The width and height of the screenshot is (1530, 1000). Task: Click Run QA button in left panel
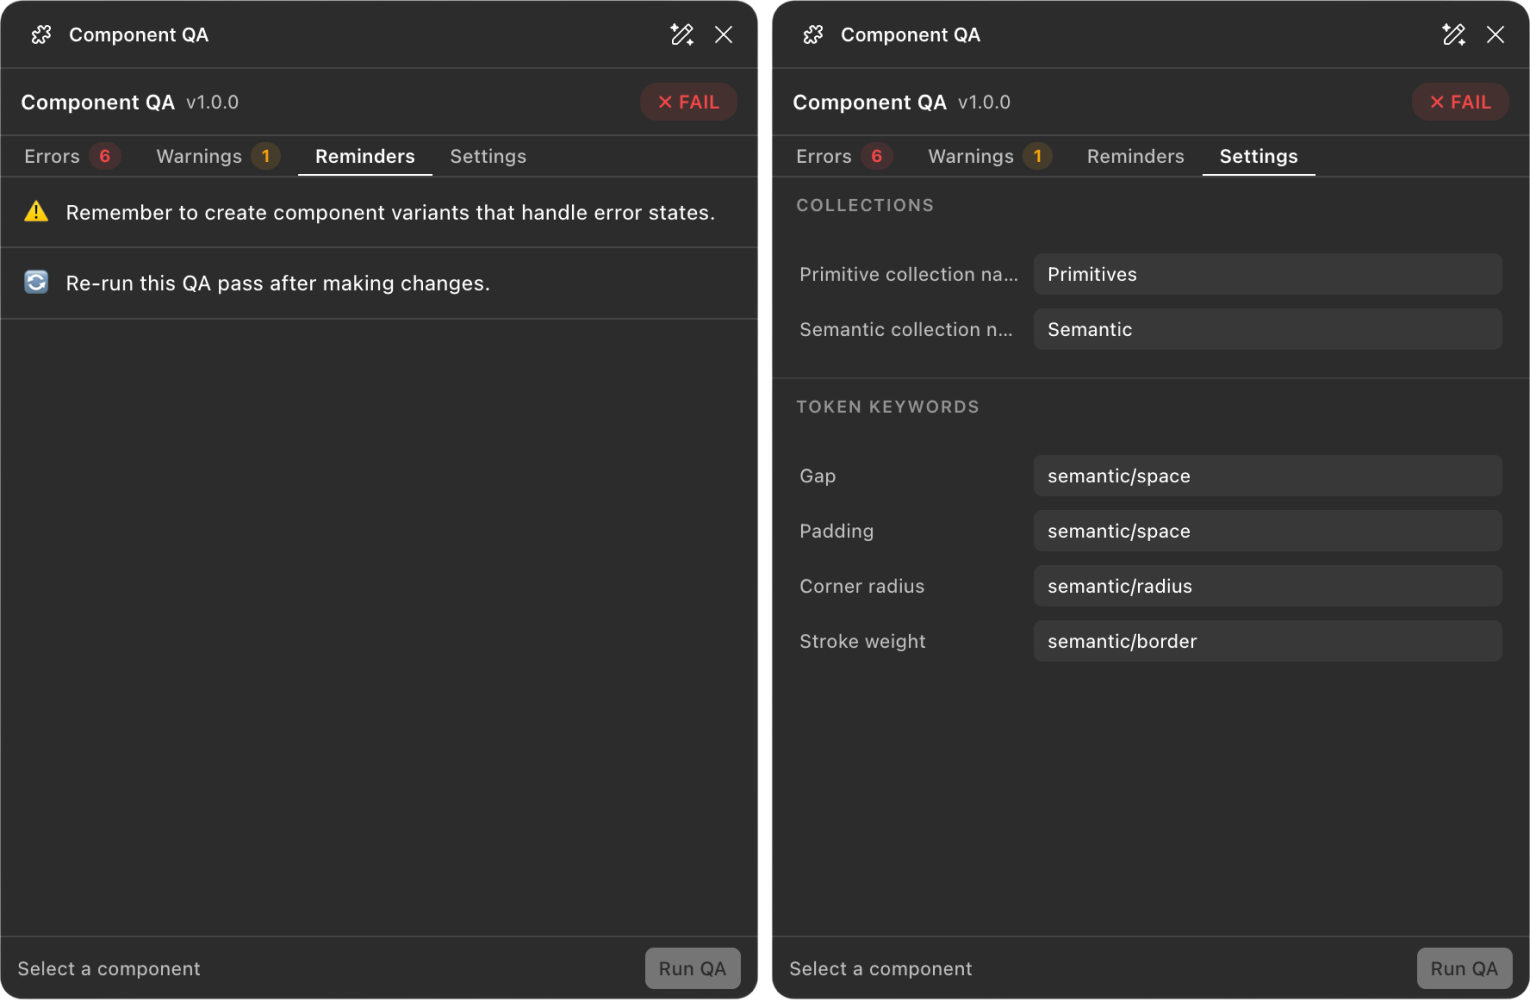click(693, 968)
